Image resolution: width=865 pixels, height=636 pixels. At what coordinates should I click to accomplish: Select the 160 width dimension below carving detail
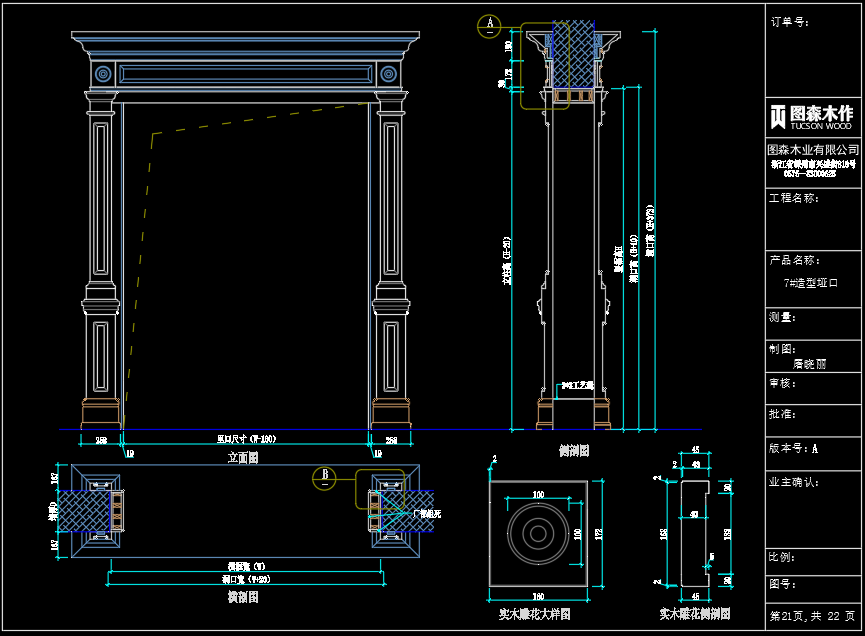(x=538, y=594)
